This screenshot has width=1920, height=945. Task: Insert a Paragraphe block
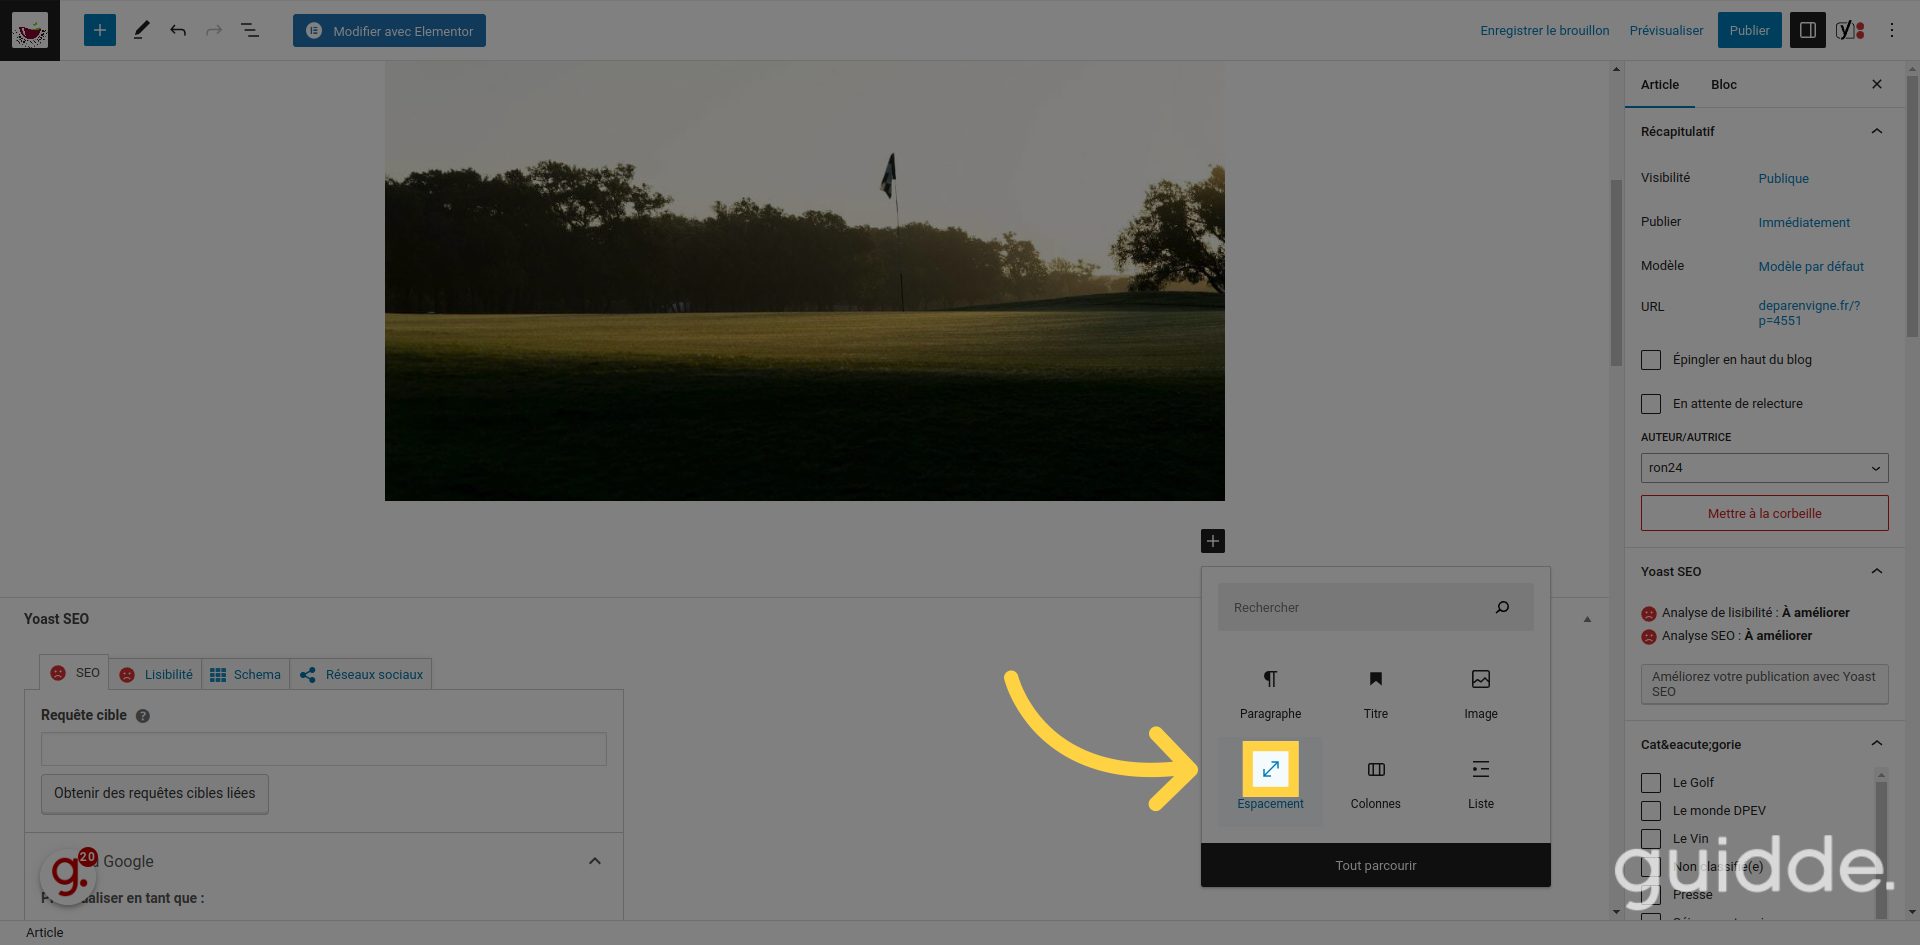point(1270,693)
